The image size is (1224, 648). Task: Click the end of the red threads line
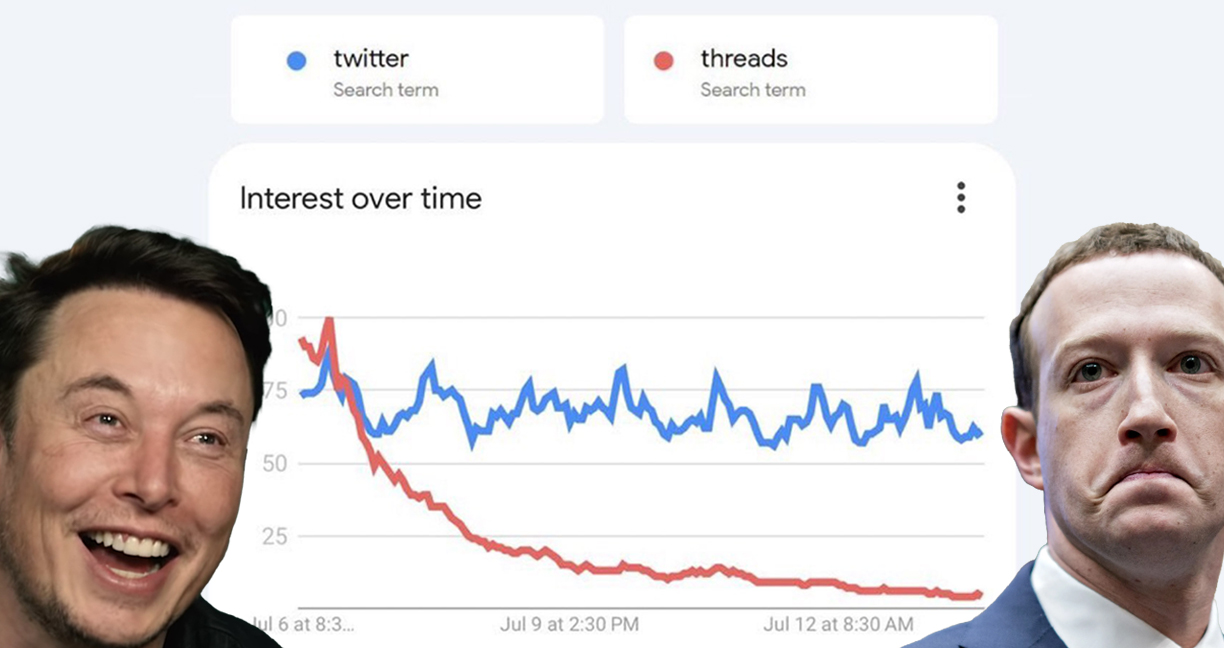pos(978,594)
